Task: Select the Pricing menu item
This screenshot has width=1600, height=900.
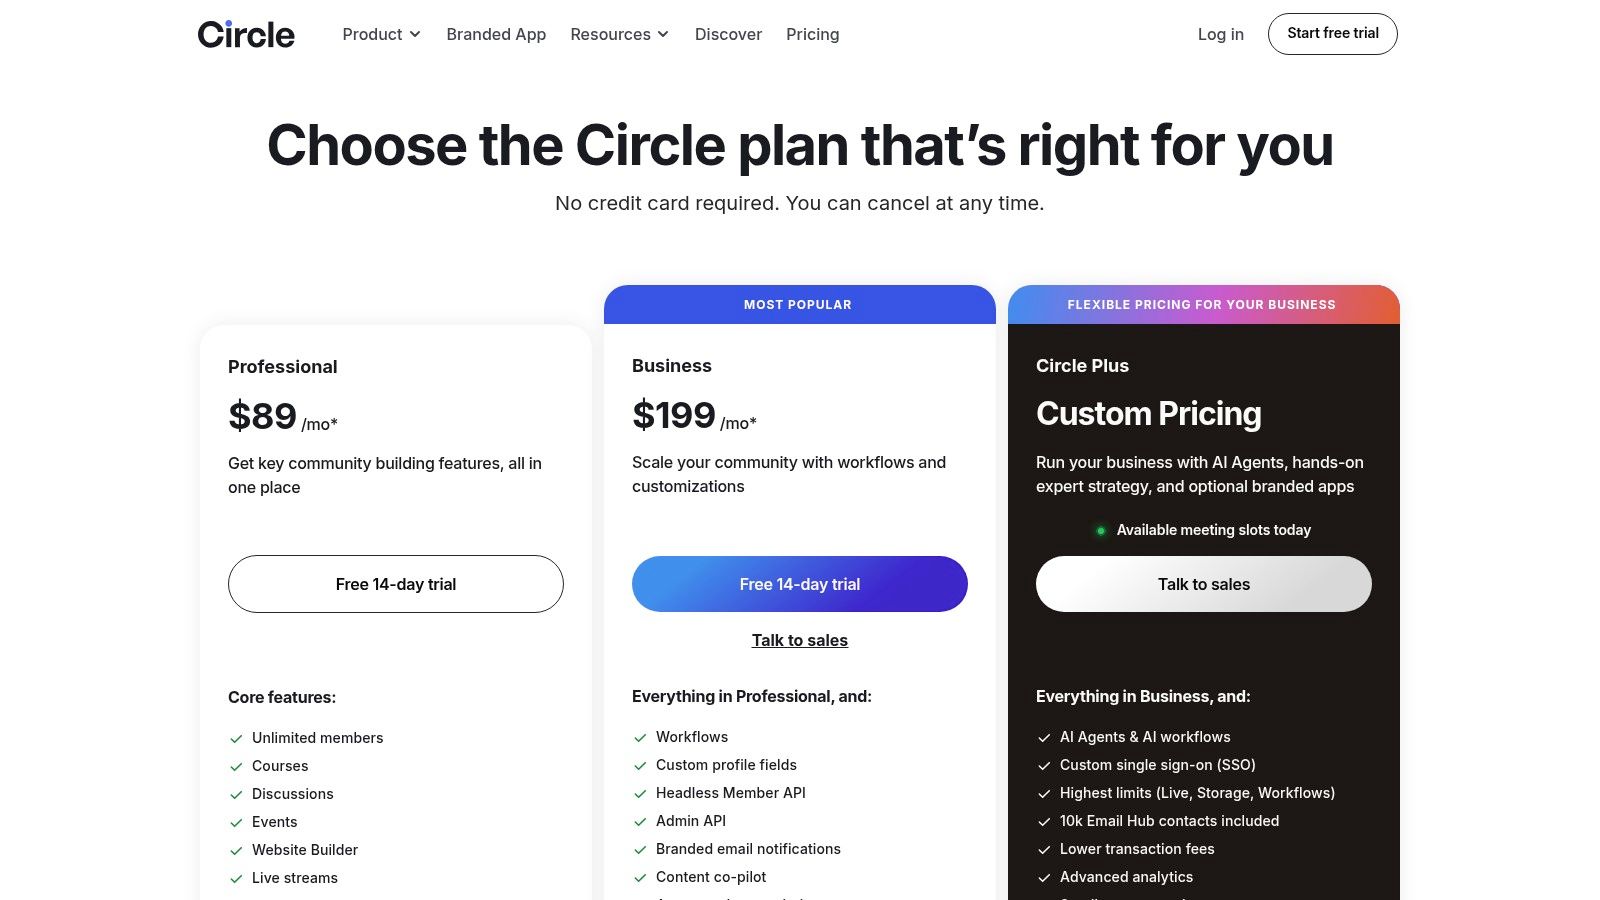Action: point(812,34)
